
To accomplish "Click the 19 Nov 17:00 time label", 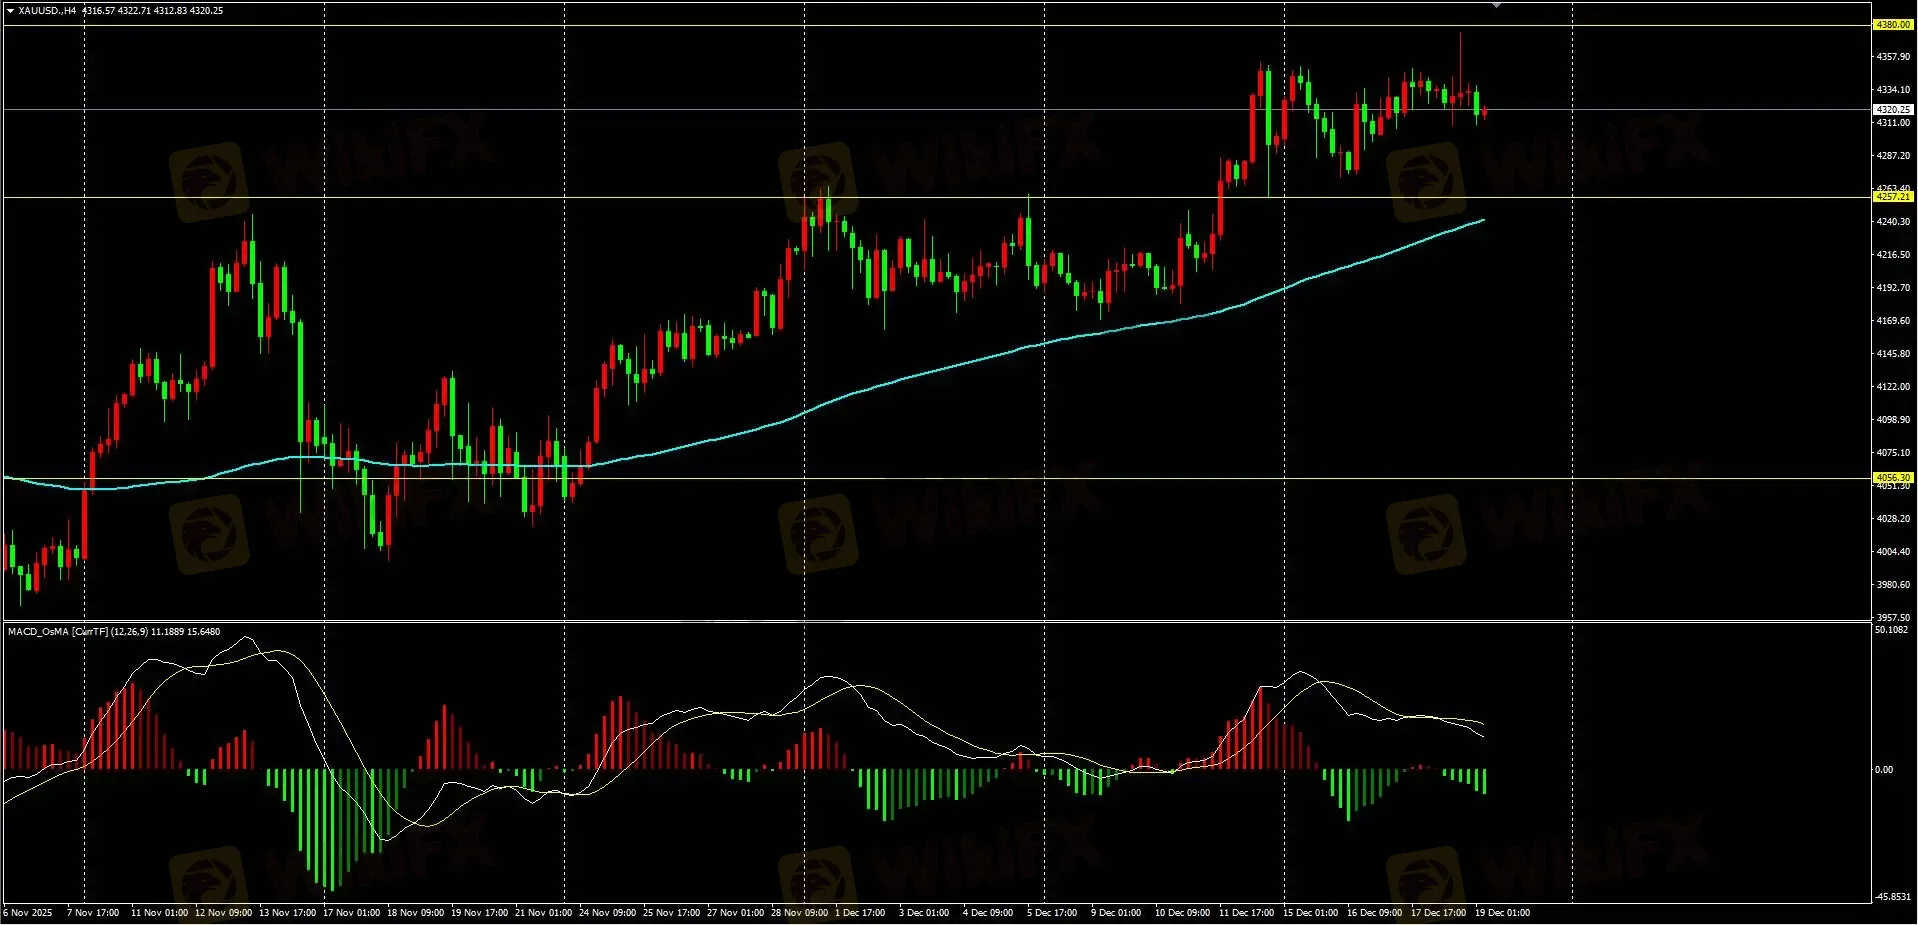I will tap(479, 913).
